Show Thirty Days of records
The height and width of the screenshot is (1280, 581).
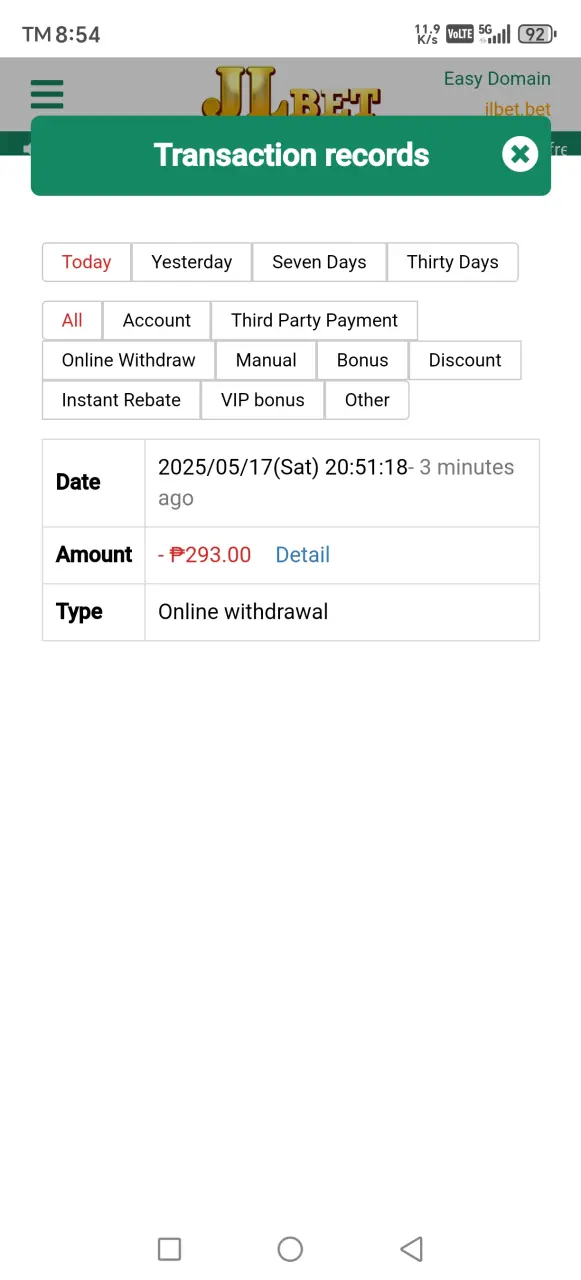[x=452, y=262]
